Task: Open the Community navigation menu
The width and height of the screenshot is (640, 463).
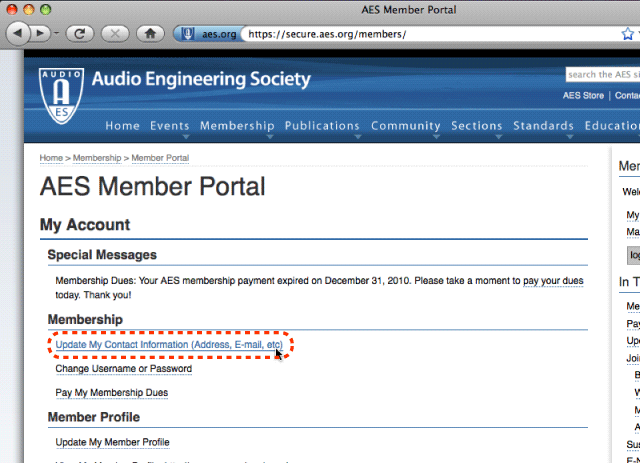Action: (x=405, y=126)
